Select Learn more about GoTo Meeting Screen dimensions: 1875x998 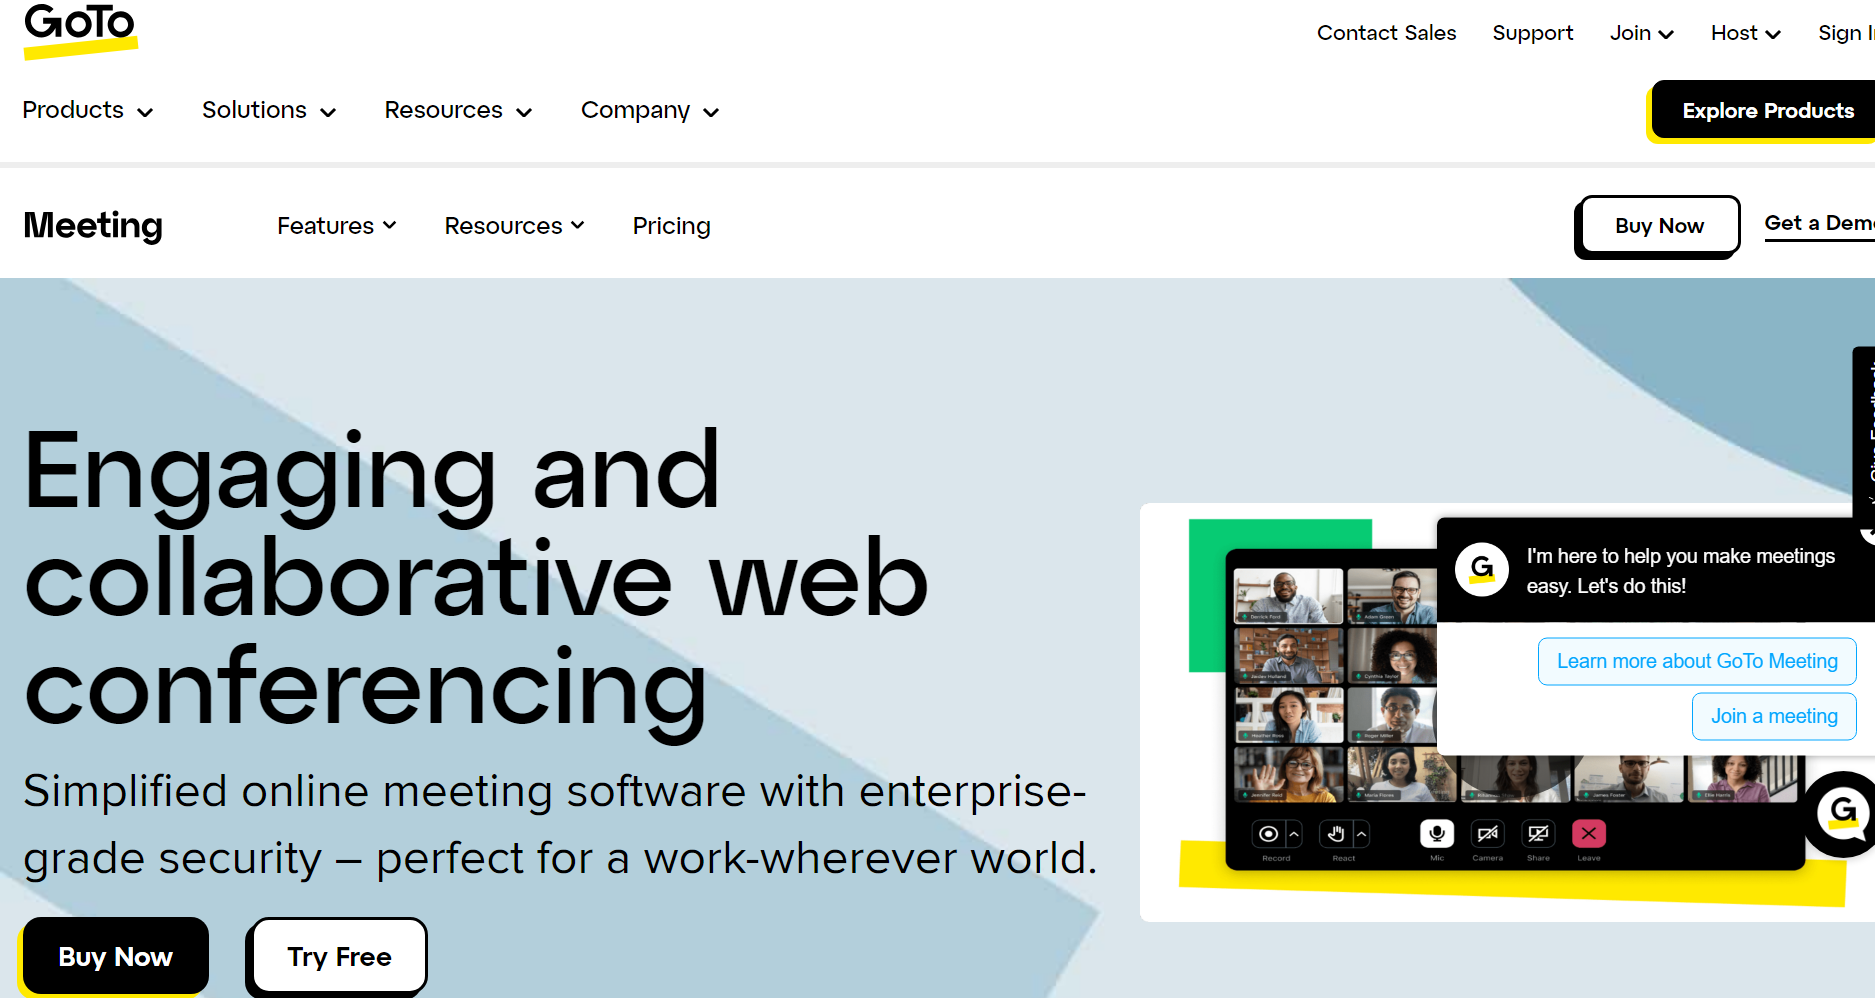[1697, 661]
